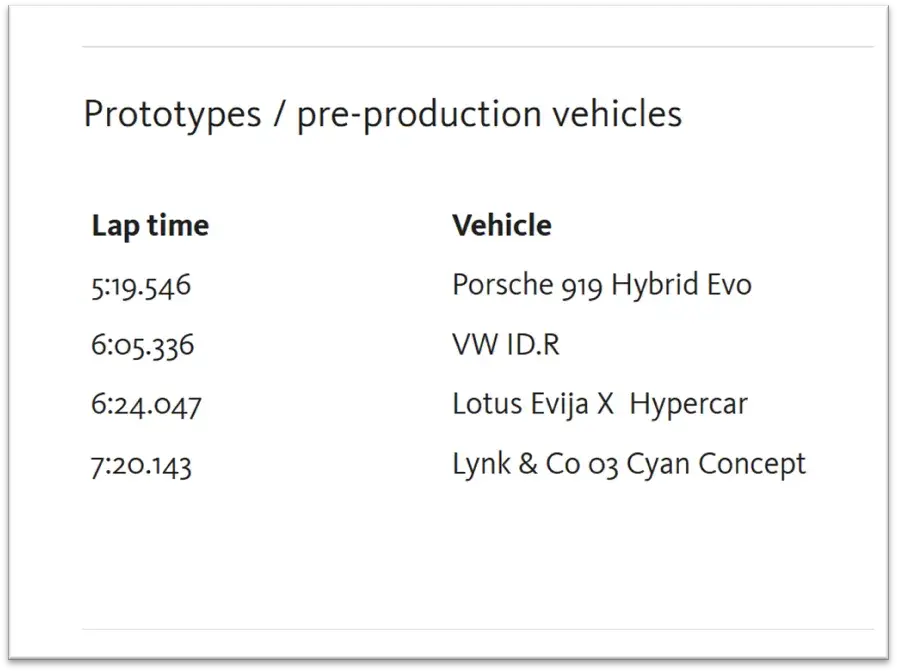899x672 pixels.
Task: Click the word Cyan in Lynk row
Action: coord(658,465)
